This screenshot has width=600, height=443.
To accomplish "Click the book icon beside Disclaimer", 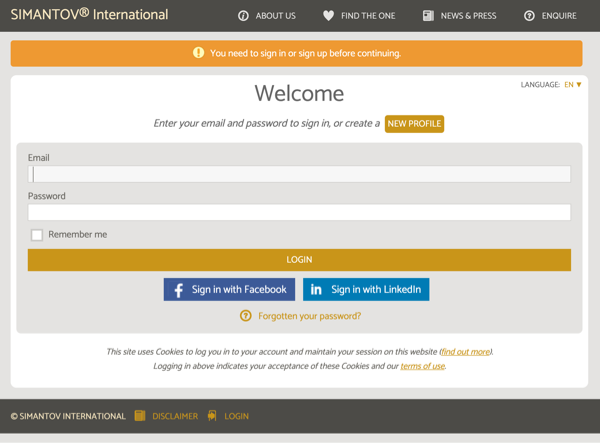I will [x=140, y=415].
